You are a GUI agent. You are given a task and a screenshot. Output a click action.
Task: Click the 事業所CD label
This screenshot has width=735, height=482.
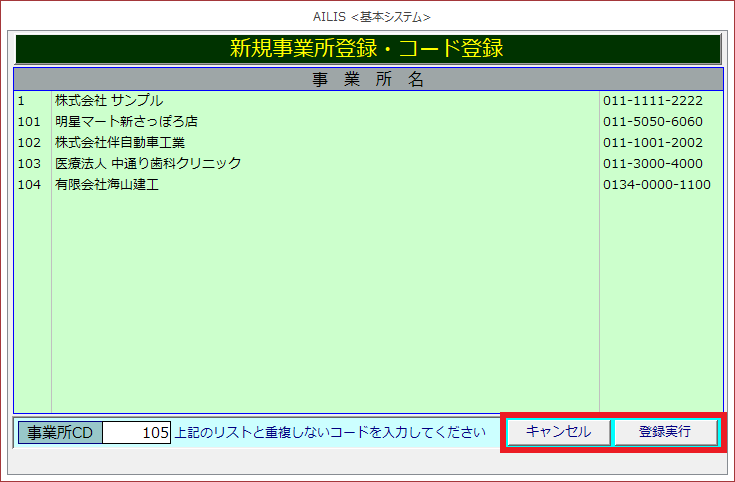coord(60,433)
